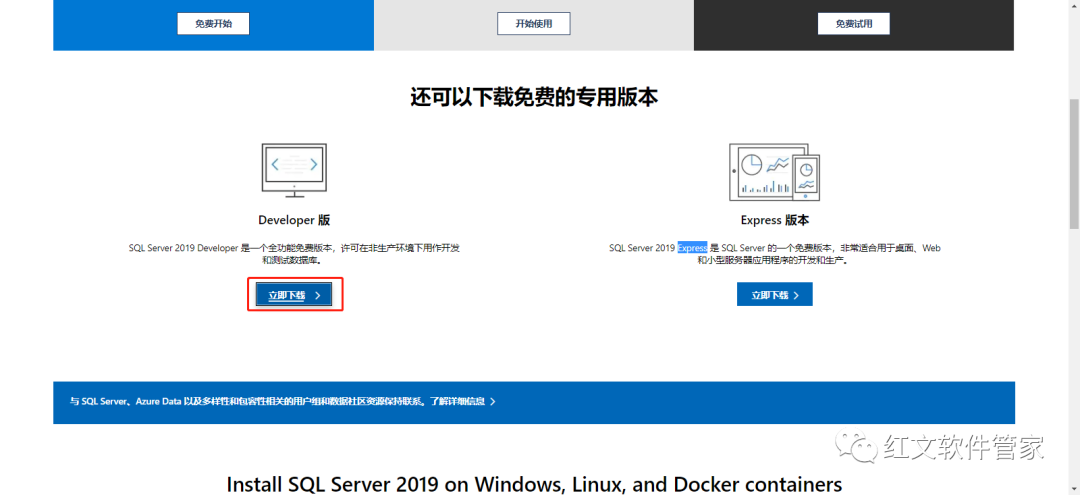Download the Express edition via 立即下载
Screen dimensions: 1080x495
[x=775, y=295]
